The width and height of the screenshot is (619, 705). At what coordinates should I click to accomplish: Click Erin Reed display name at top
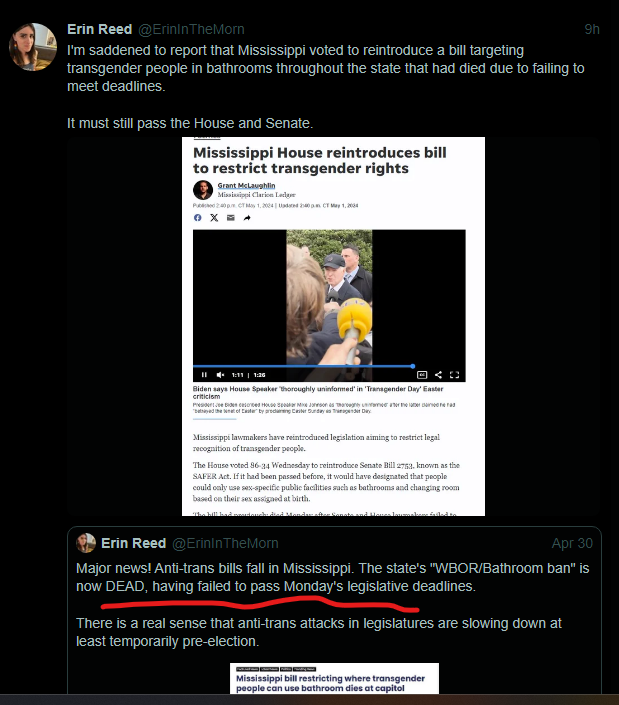coord(99,29)
